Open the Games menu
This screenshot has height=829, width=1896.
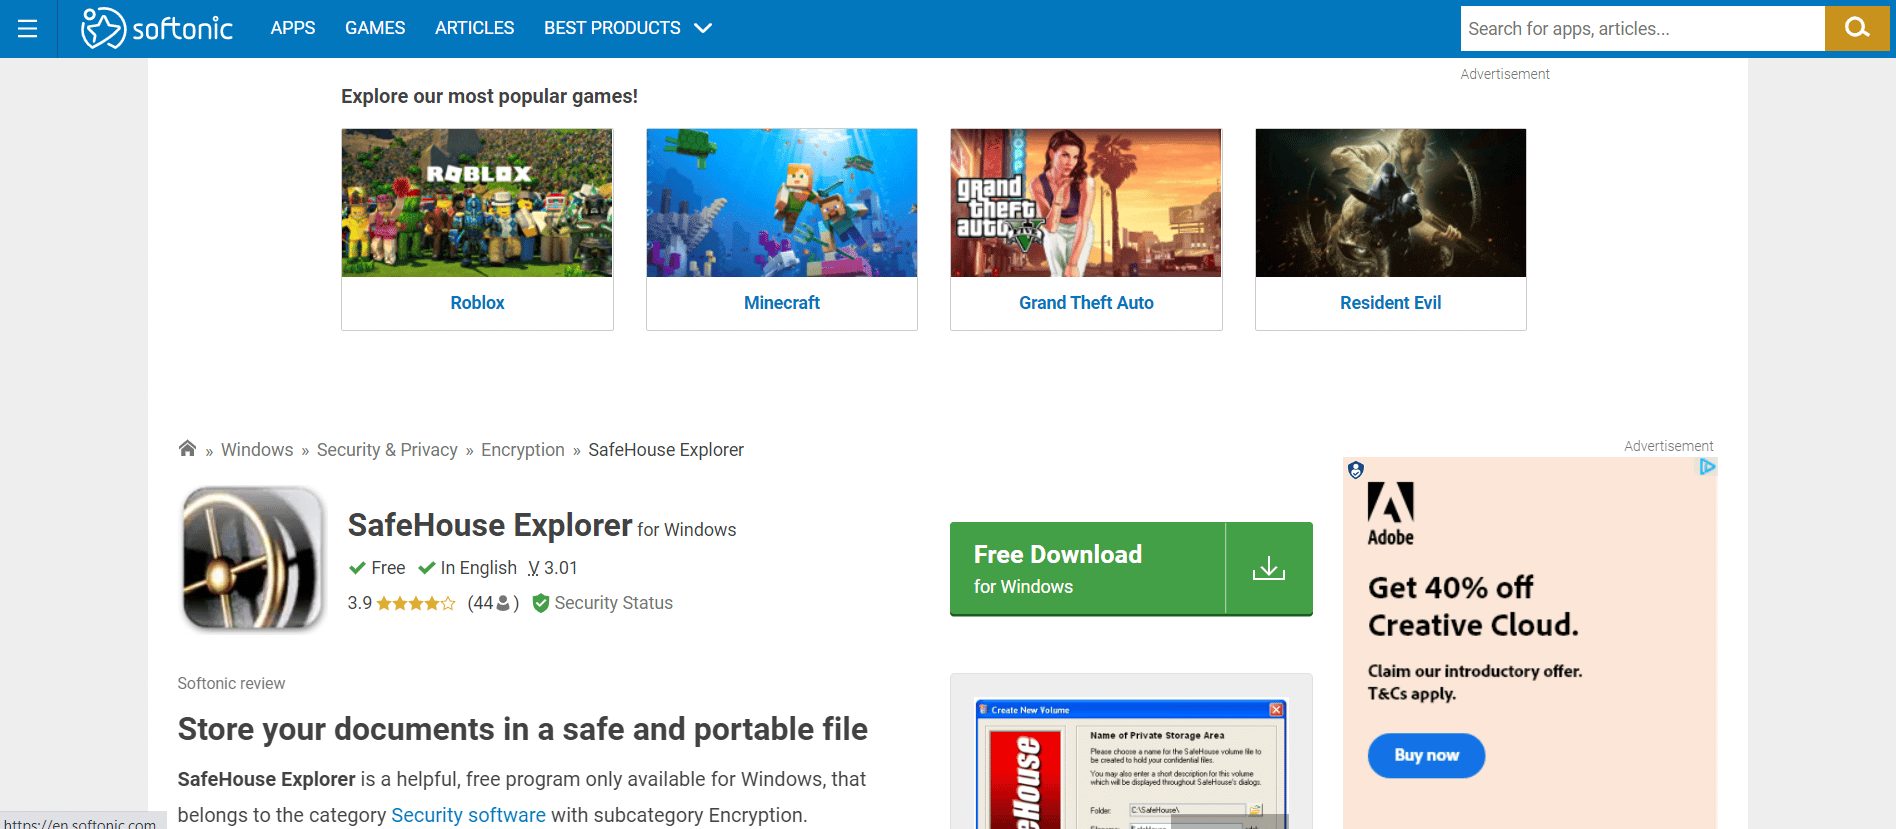(375, 28)
